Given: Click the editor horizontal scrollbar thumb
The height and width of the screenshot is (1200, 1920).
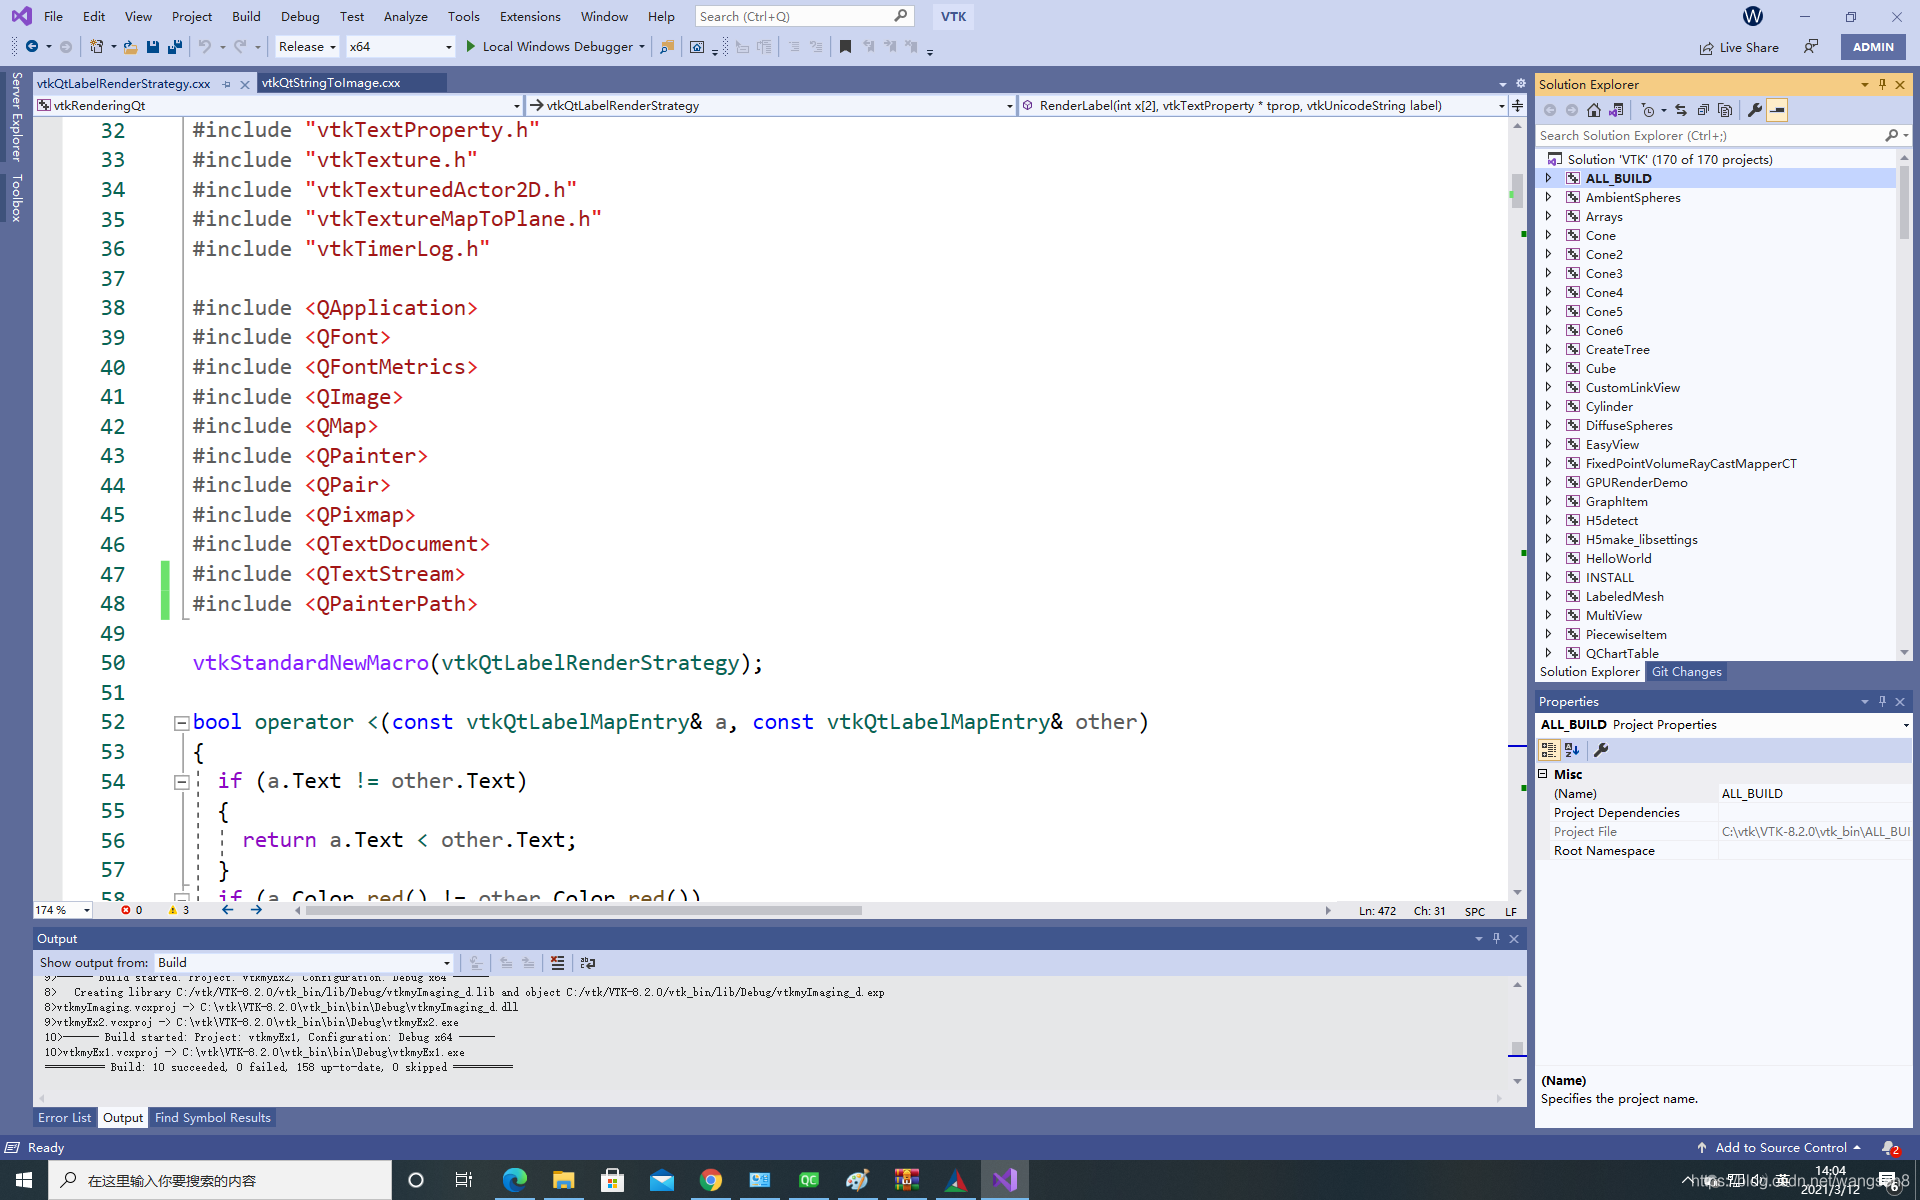Looking at the screenshot, I should coord(584,910).
